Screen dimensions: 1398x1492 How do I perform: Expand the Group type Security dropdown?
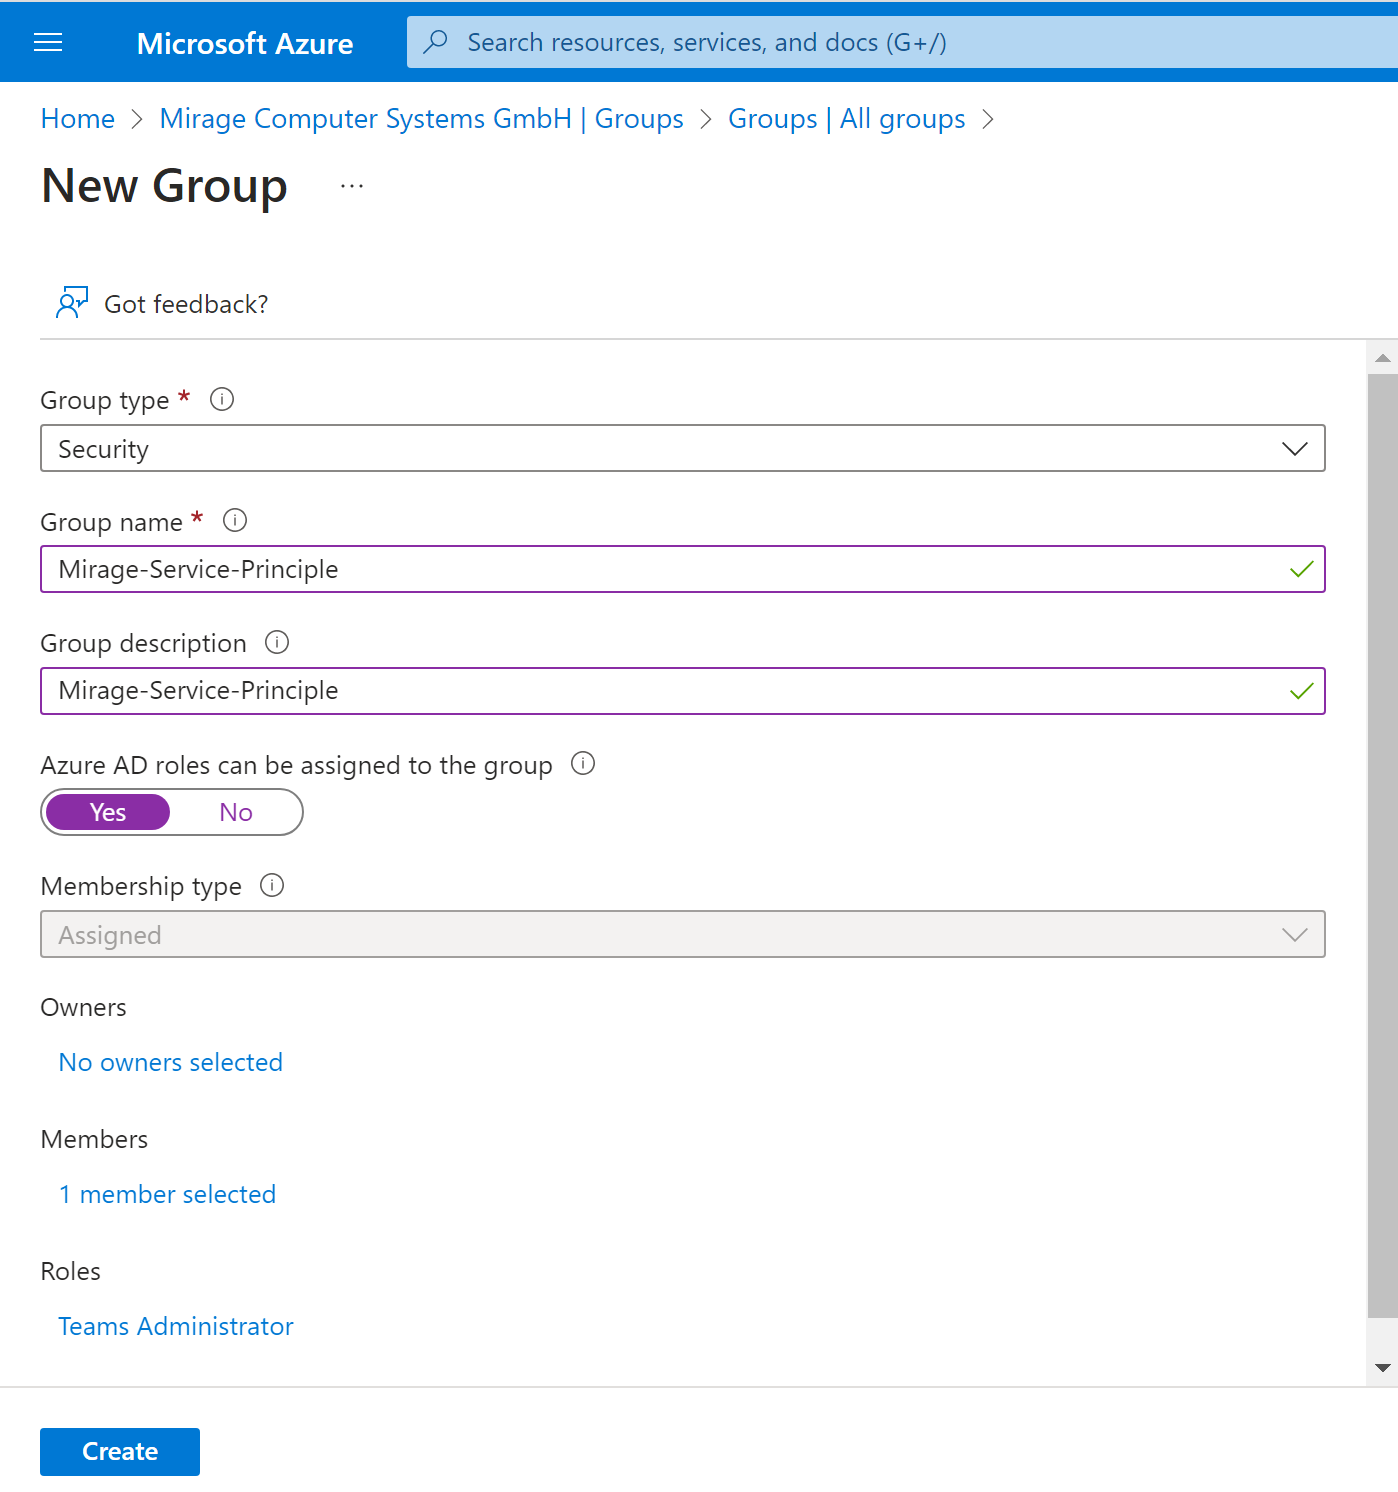(683, 448)
